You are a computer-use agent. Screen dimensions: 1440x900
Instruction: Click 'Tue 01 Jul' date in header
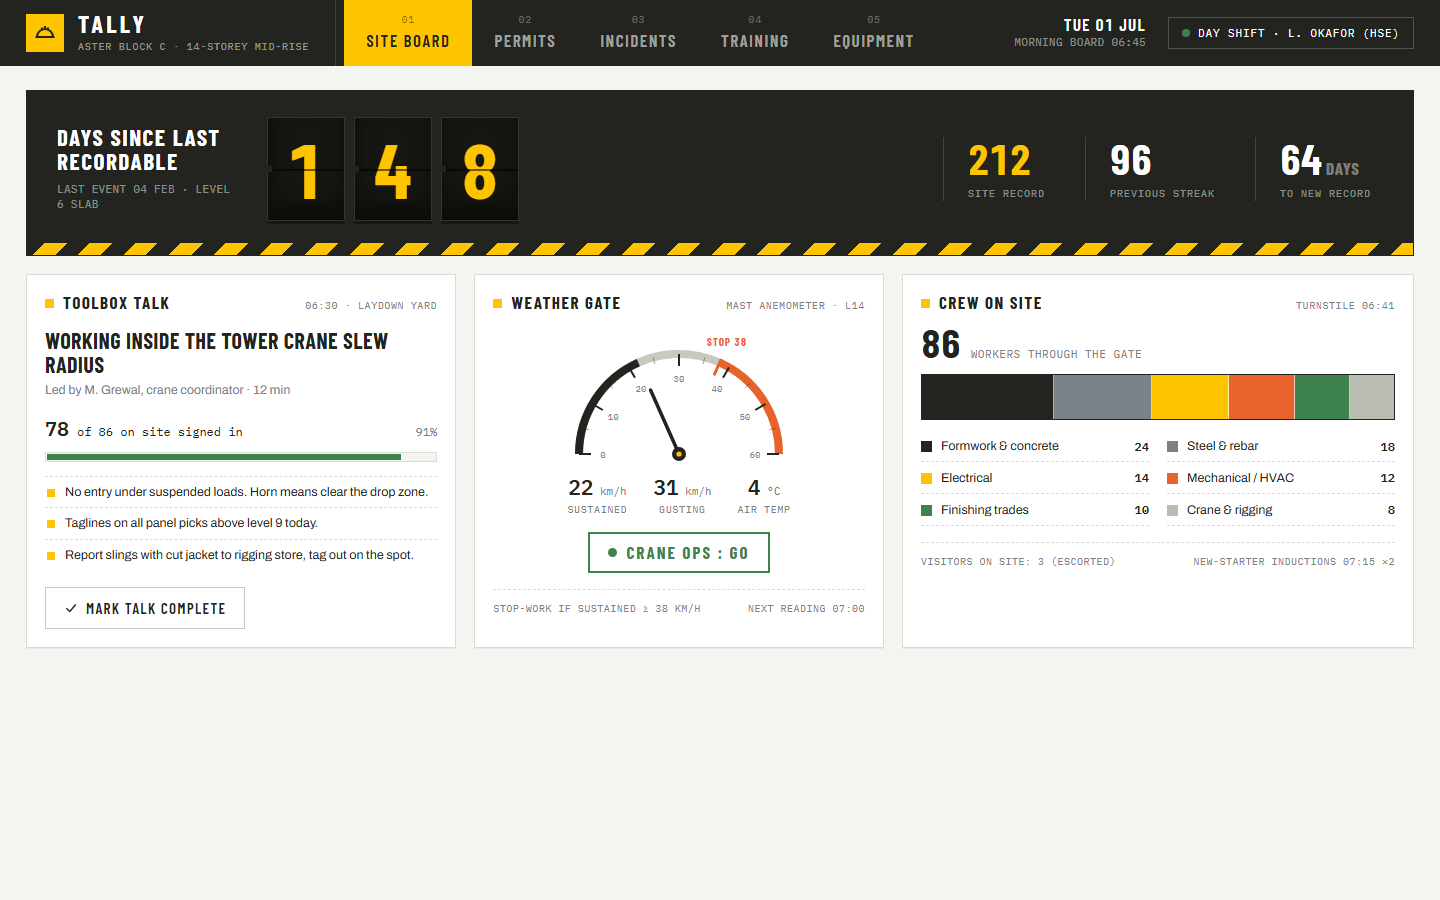(1104, 25)
